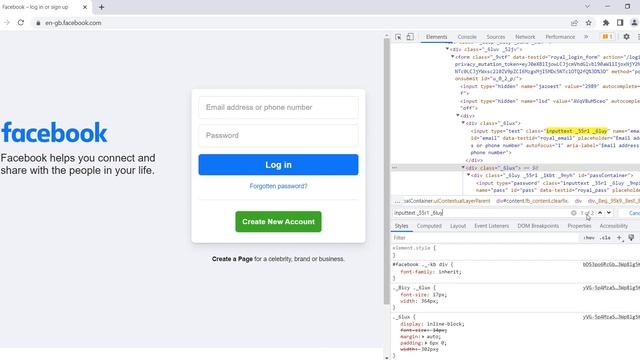Follow the Forgotten password? link
Image resolution: width=640 pixels, height=360 pixels.
(x=278, y=186)
